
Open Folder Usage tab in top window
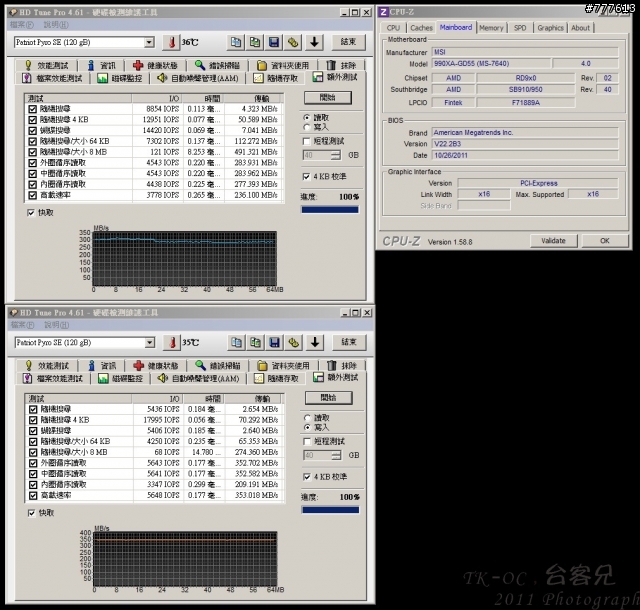(x=283, y=65)
